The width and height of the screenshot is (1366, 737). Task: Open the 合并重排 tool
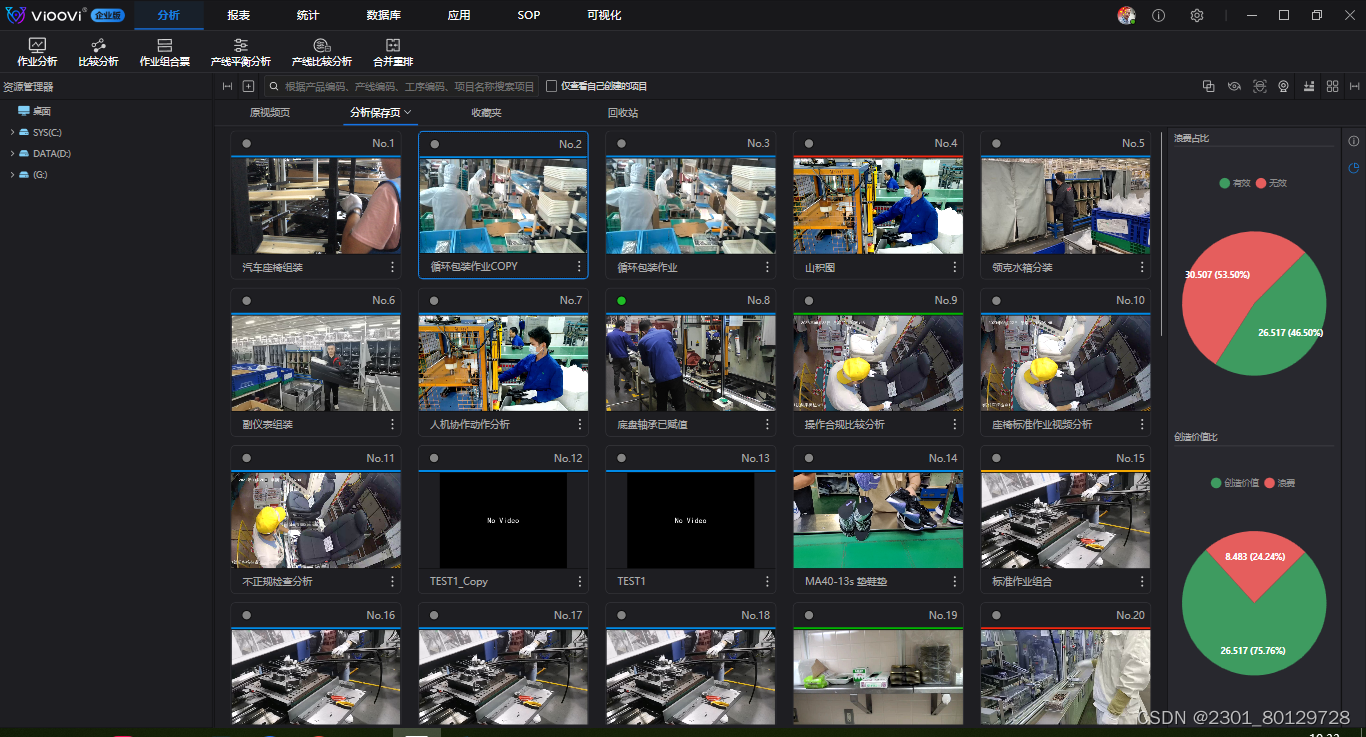point(393,52)
